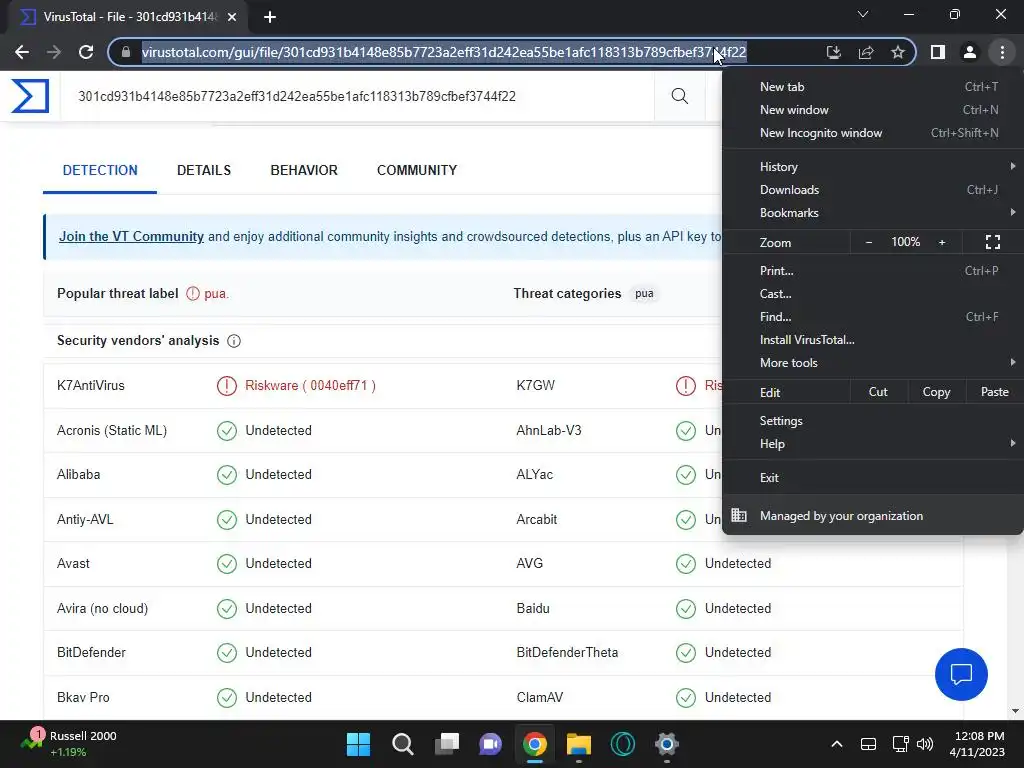1024x768 pixels.
Task: Click the Chrome address bar URL
Action: point(444,52)
